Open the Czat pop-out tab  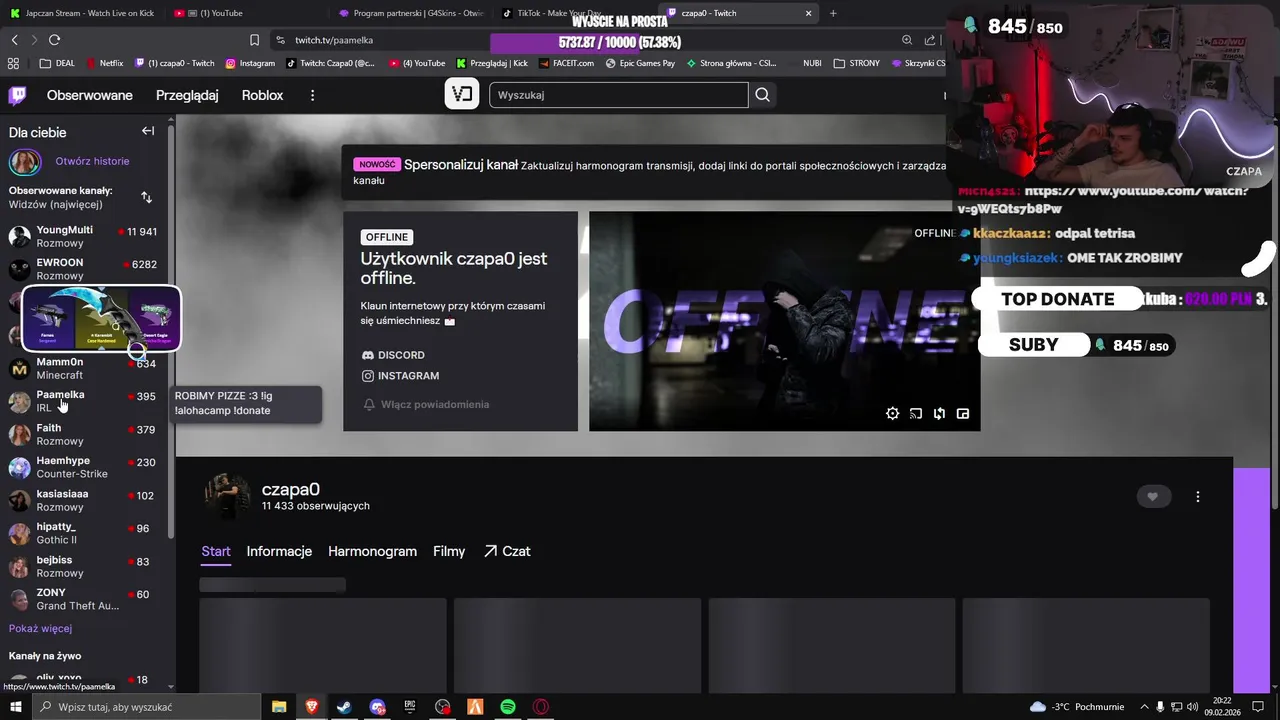(507, 551)
